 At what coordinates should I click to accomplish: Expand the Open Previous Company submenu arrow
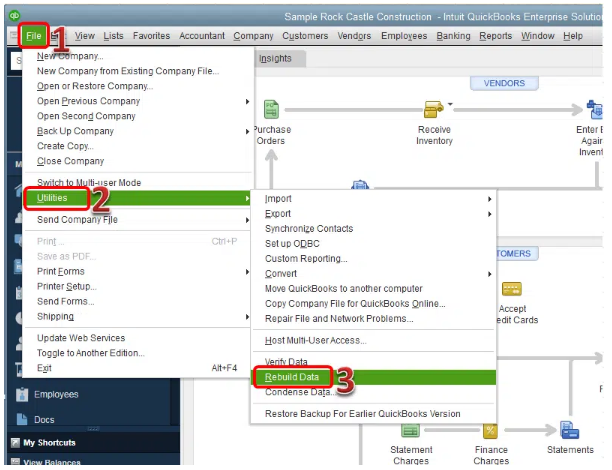click(247, 102)
